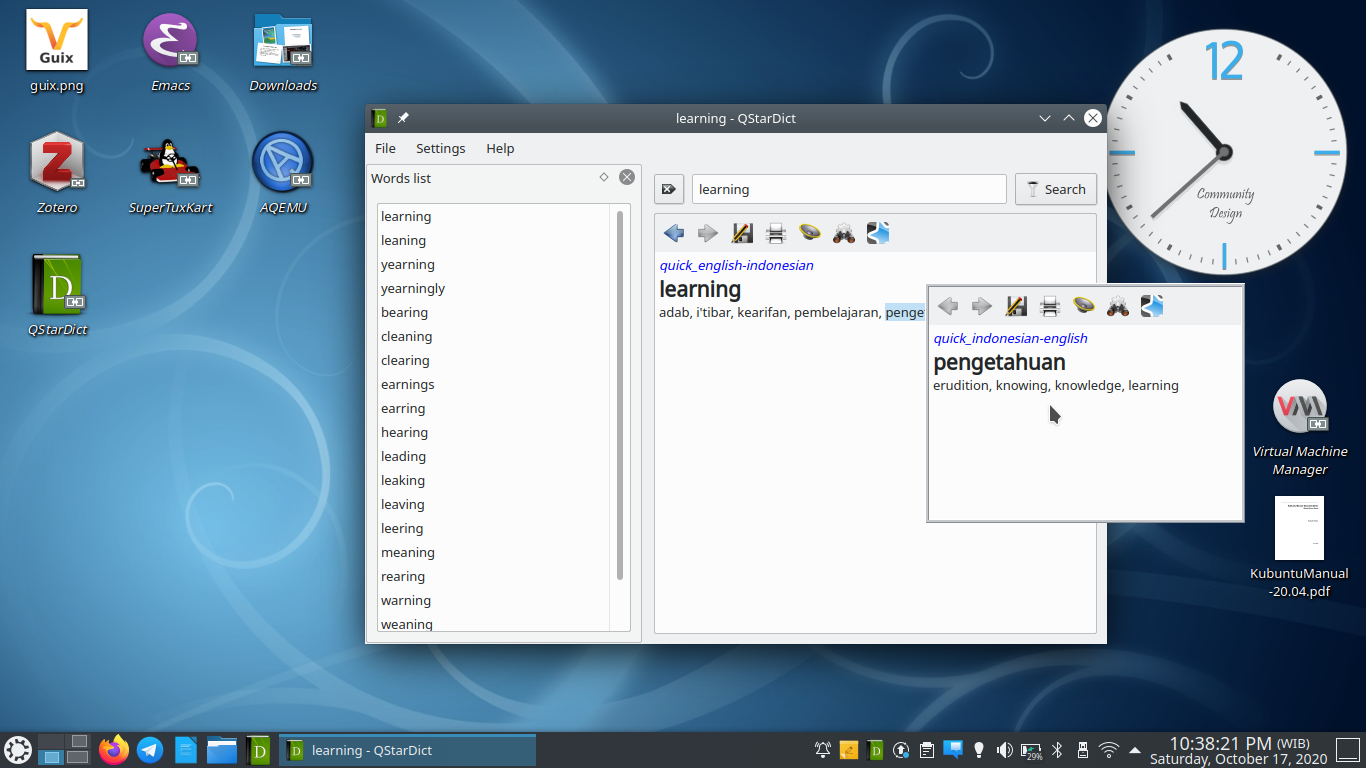Expand hidden system tray icons

pyautogui.click(x=1135, y=749)
